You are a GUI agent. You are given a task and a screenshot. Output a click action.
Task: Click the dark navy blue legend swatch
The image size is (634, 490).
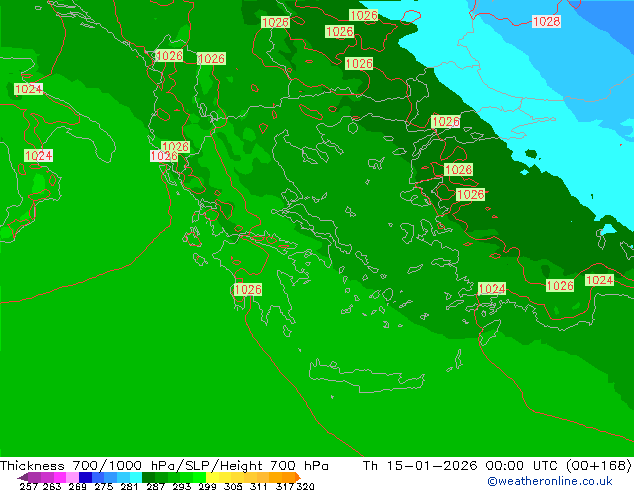[85, 477]
